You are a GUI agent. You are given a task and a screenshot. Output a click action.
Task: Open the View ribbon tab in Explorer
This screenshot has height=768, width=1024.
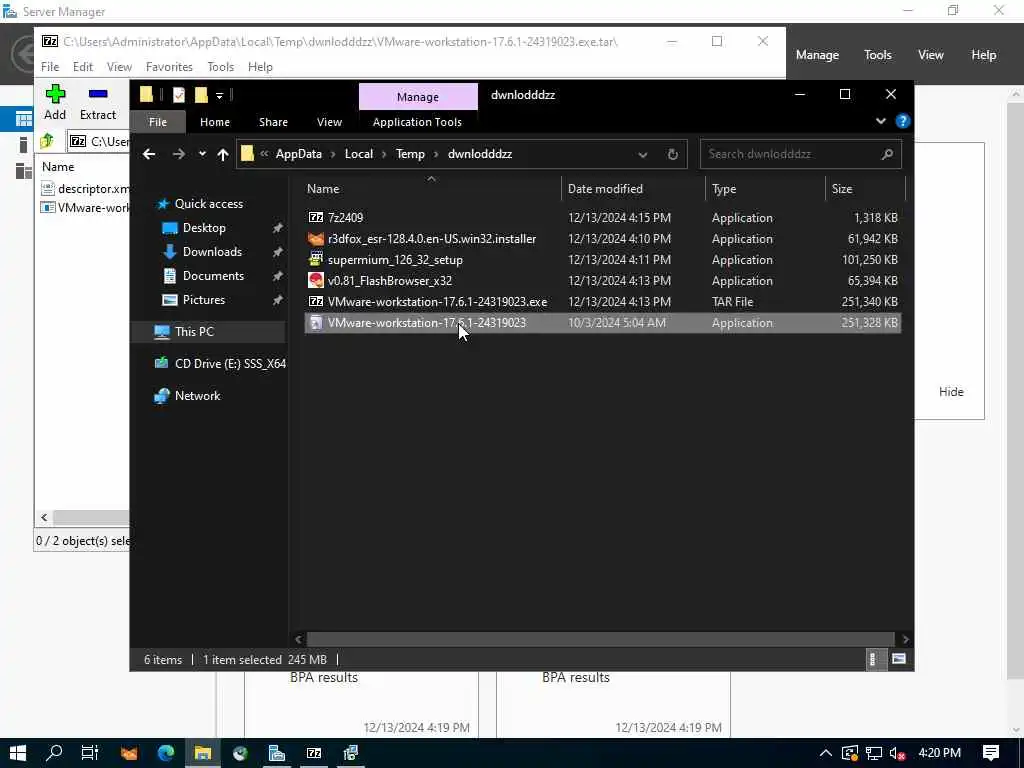tap(329, 122)
